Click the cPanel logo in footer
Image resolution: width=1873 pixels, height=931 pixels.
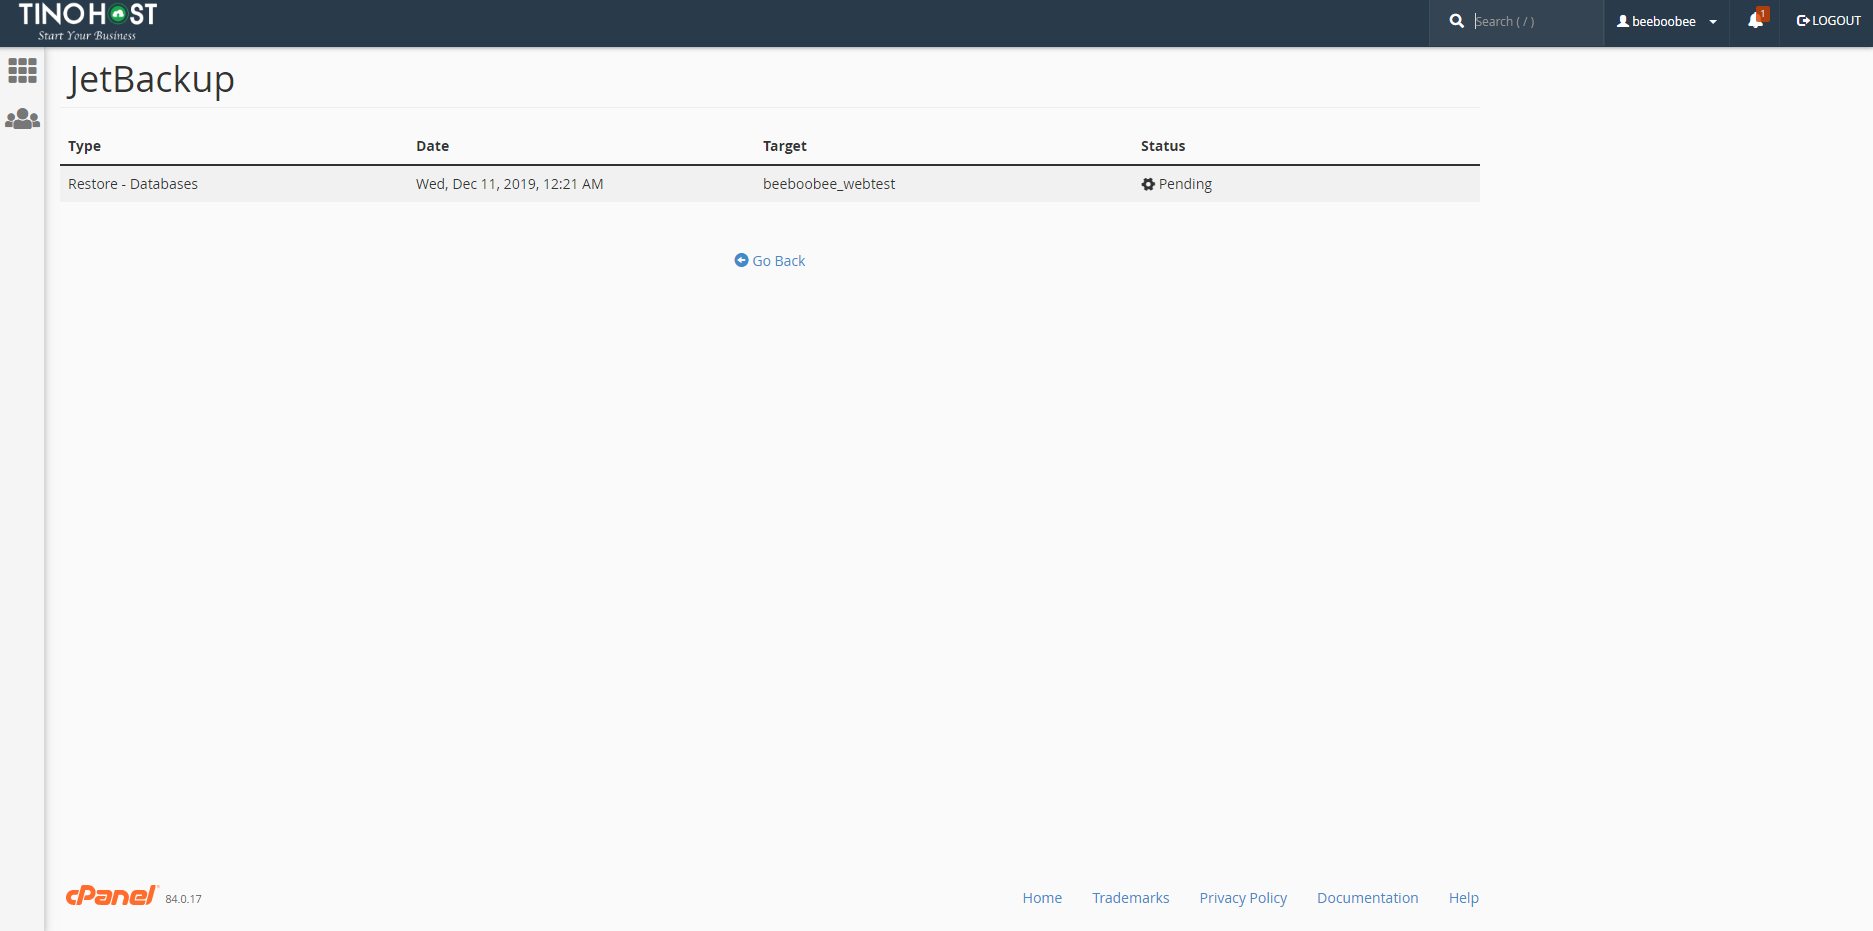point(111,895)
